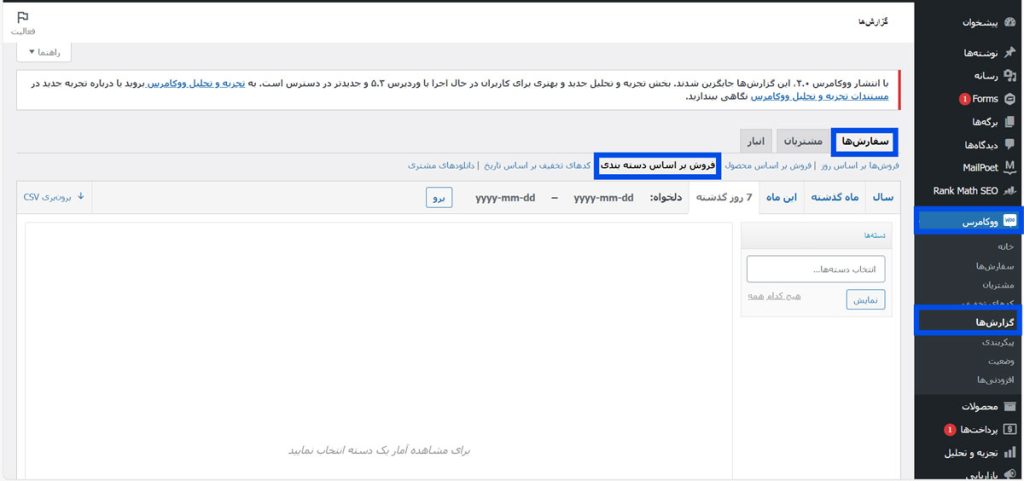
Task: Click the برو go button
Action: [x=439, y=198]
